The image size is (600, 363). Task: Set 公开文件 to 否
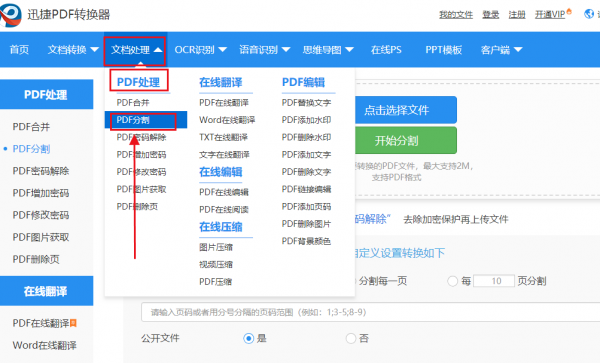pos(351,339)
